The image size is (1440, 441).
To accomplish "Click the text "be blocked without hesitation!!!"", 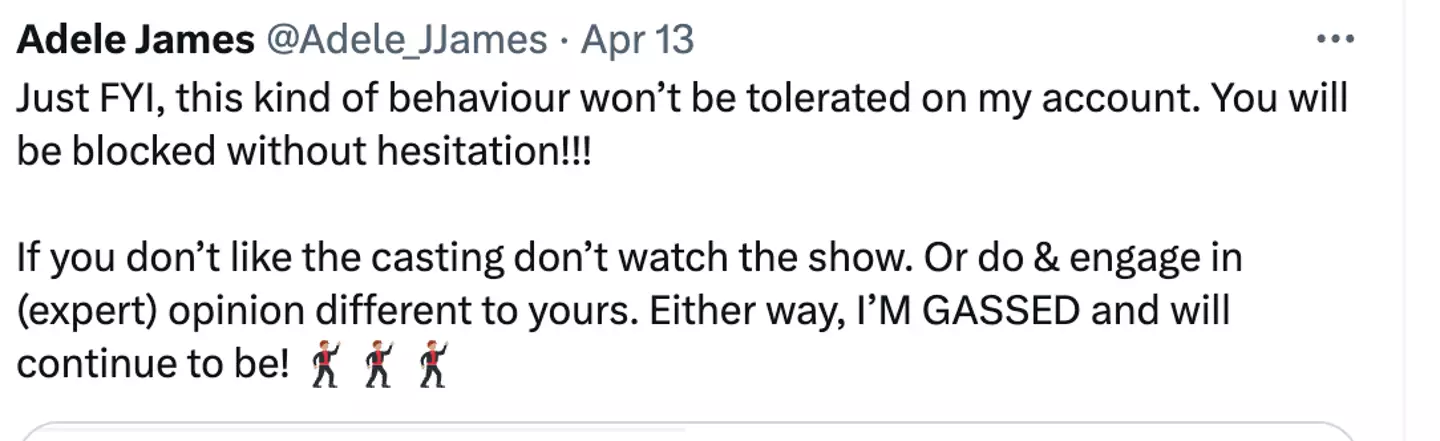I will click(304, 151).
